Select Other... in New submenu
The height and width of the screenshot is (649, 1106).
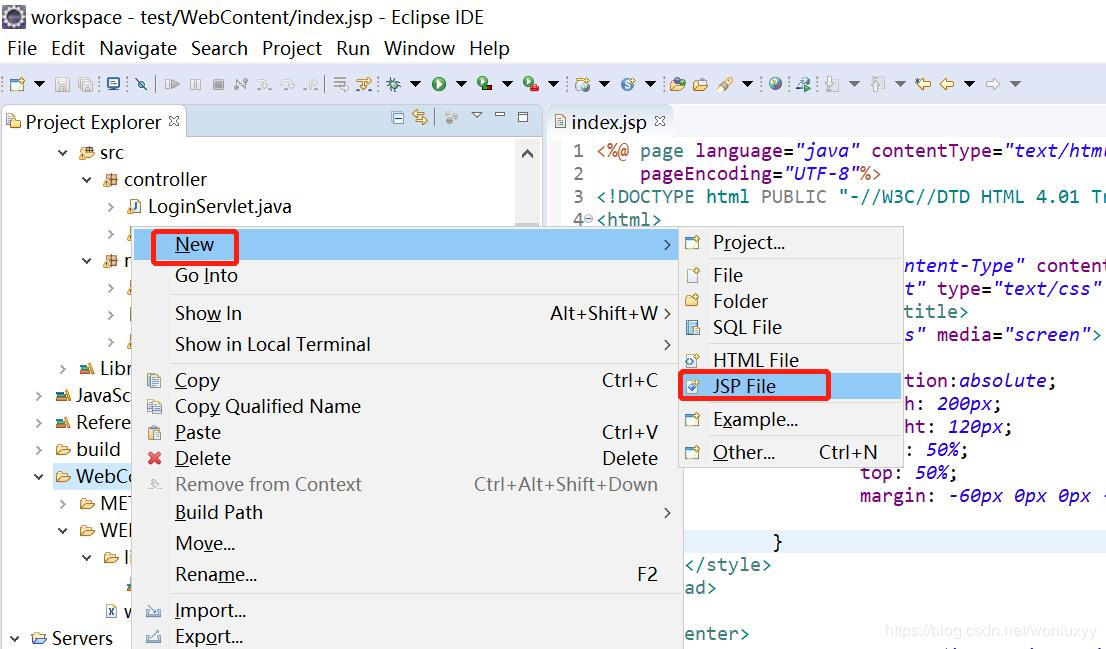tap(791, 453)
